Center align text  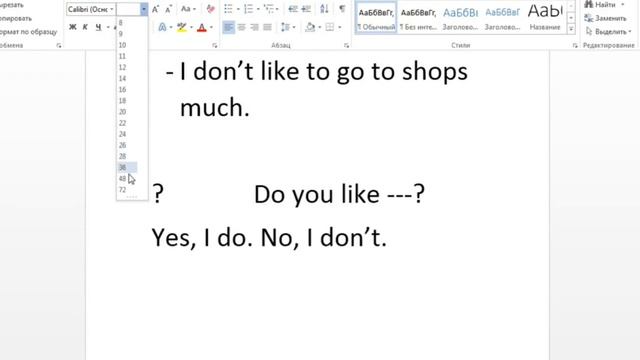coord(242,27)
